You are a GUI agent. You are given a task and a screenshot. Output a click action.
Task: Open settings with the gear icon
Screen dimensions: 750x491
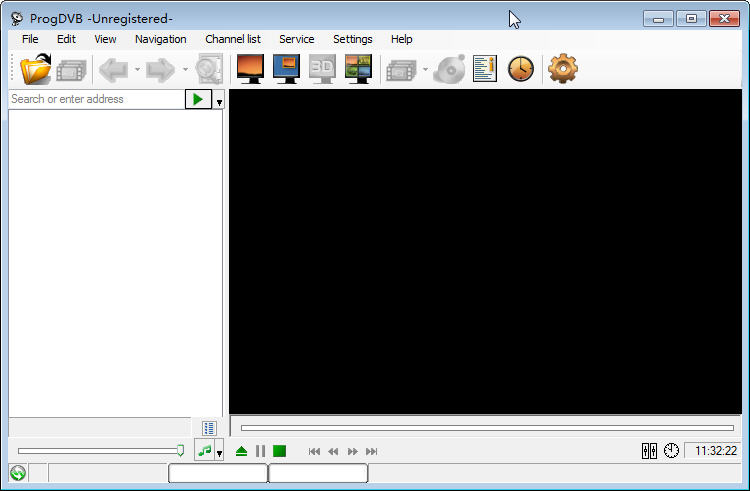tap(562, 69)
